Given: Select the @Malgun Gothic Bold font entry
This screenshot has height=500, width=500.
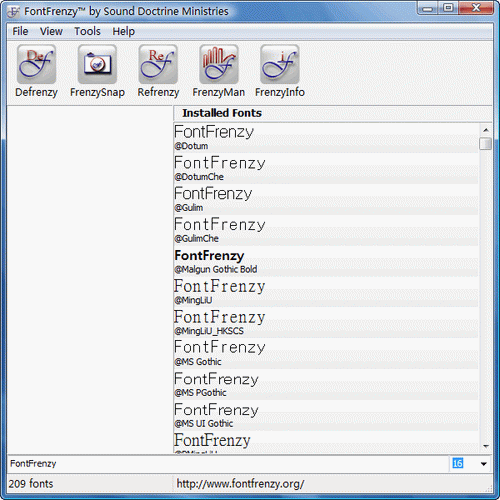Looking at the screenshot, I should pyautogui.click(x=326, y=261).
